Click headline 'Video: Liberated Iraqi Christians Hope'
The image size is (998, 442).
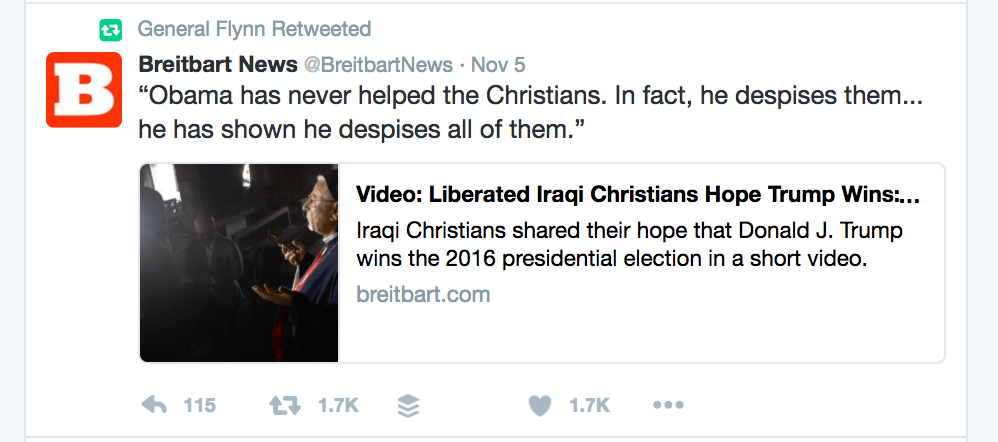(x=637, y=194)
